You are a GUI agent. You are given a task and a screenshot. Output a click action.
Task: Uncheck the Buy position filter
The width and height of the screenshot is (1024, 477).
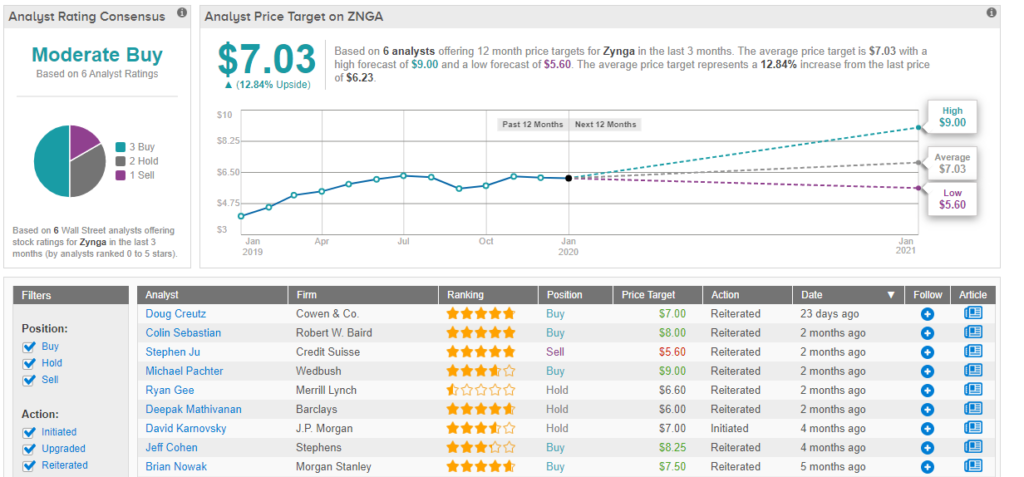click(29, 346)
